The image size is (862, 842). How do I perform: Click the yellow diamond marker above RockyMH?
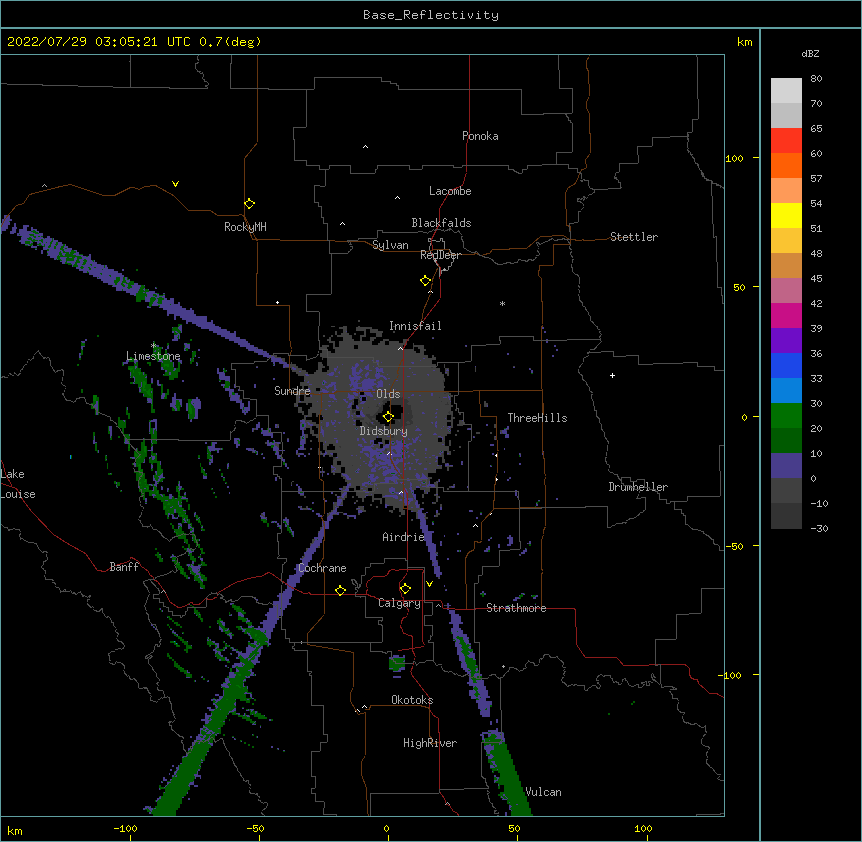(x=250, y=204)
